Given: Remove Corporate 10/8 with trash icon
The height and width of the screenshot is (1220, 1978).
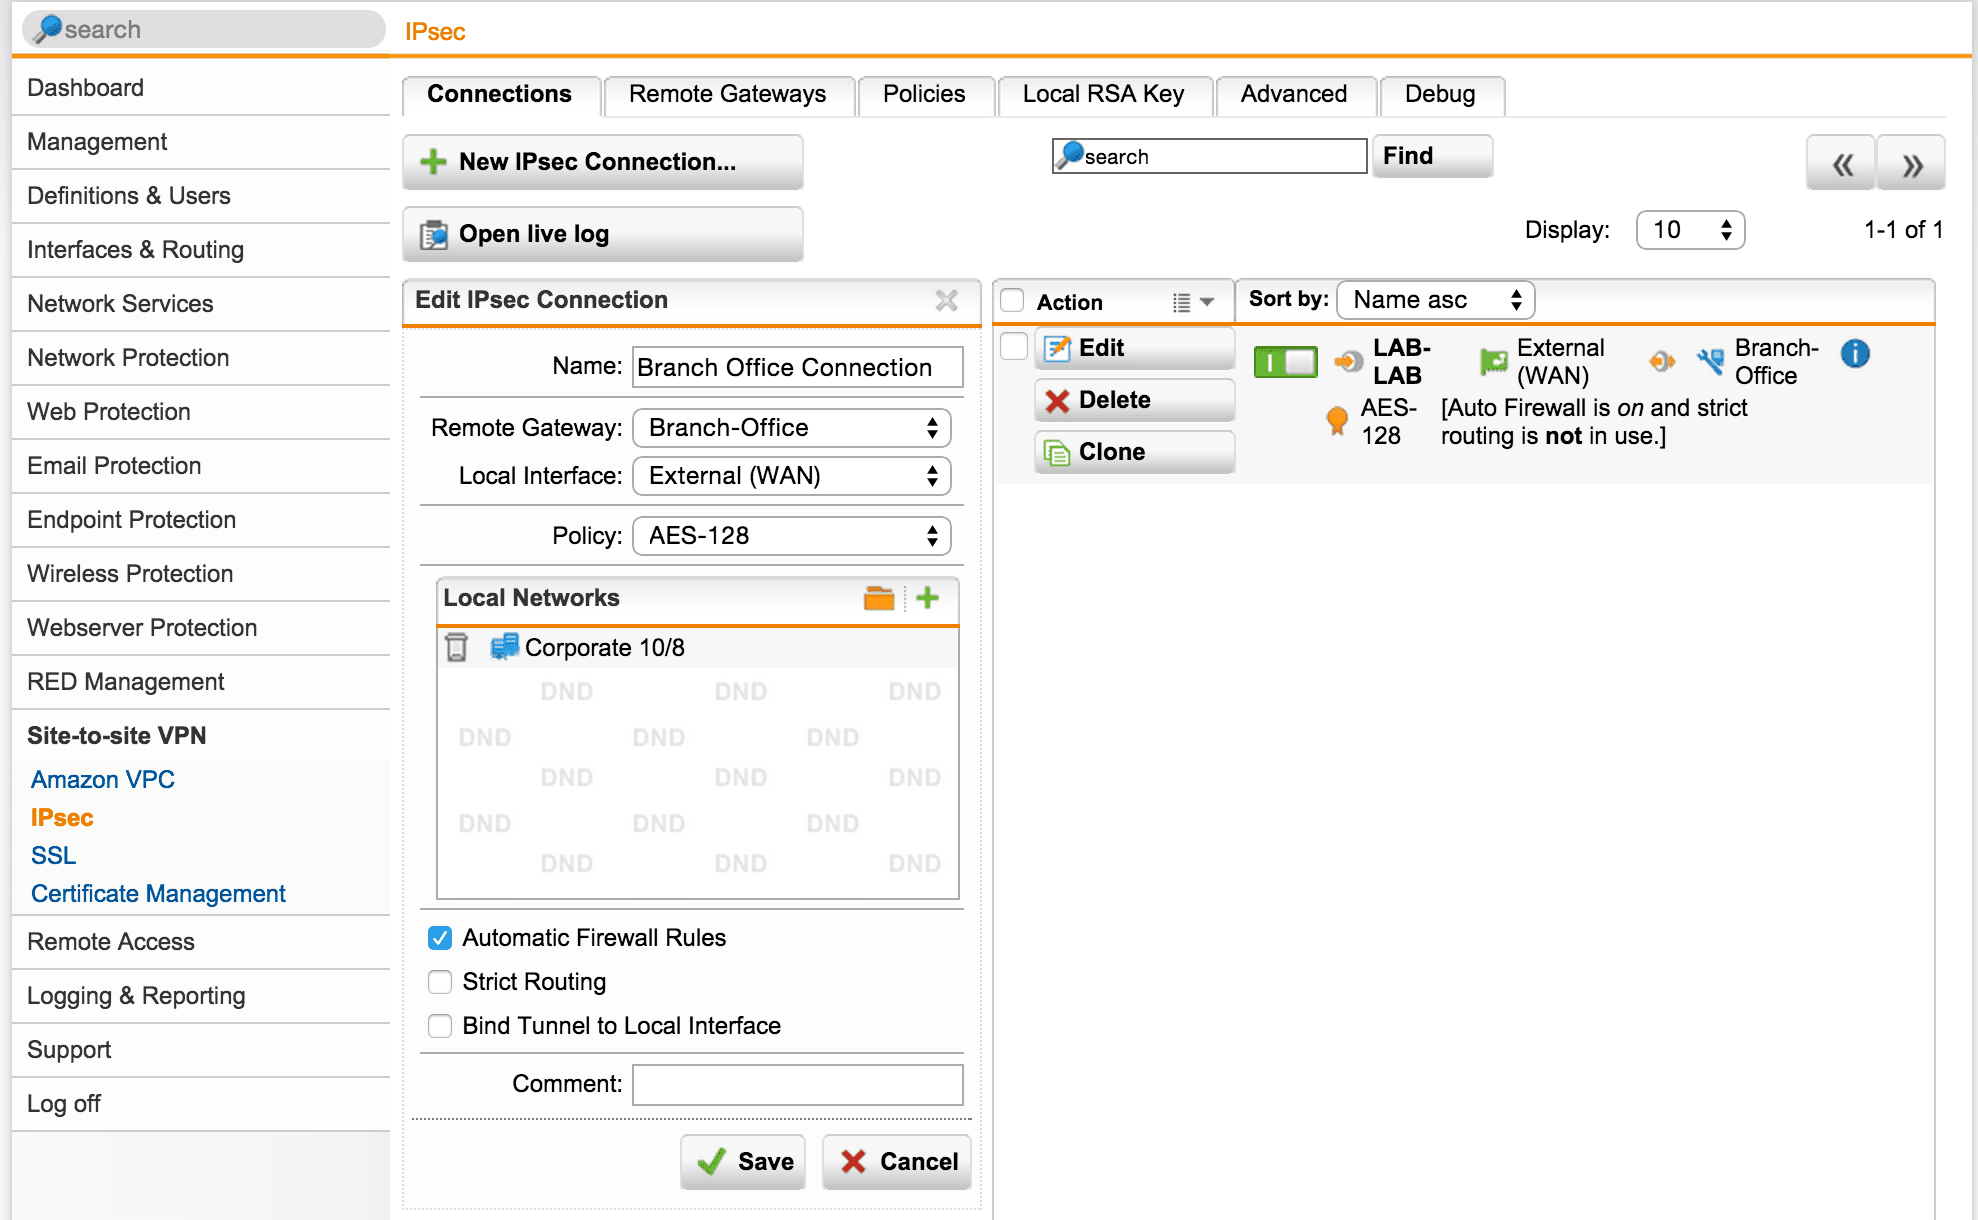Looking at the screenshot, I should [x=456, y=647].
